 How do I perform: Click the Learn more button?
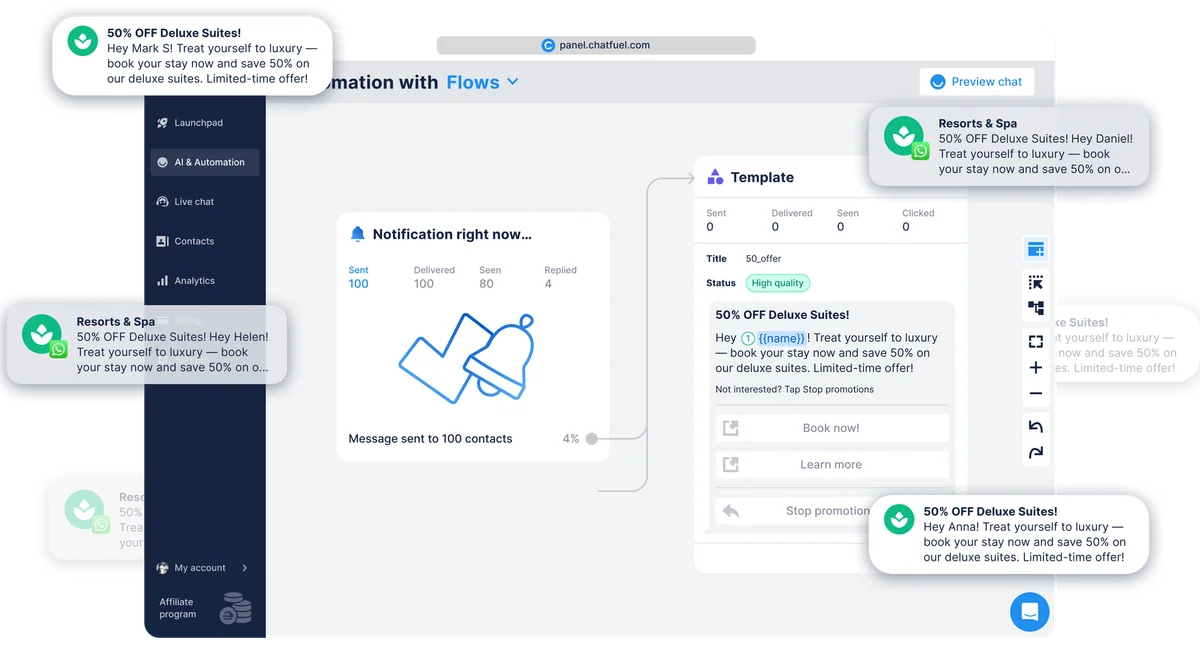click(831, 464)
